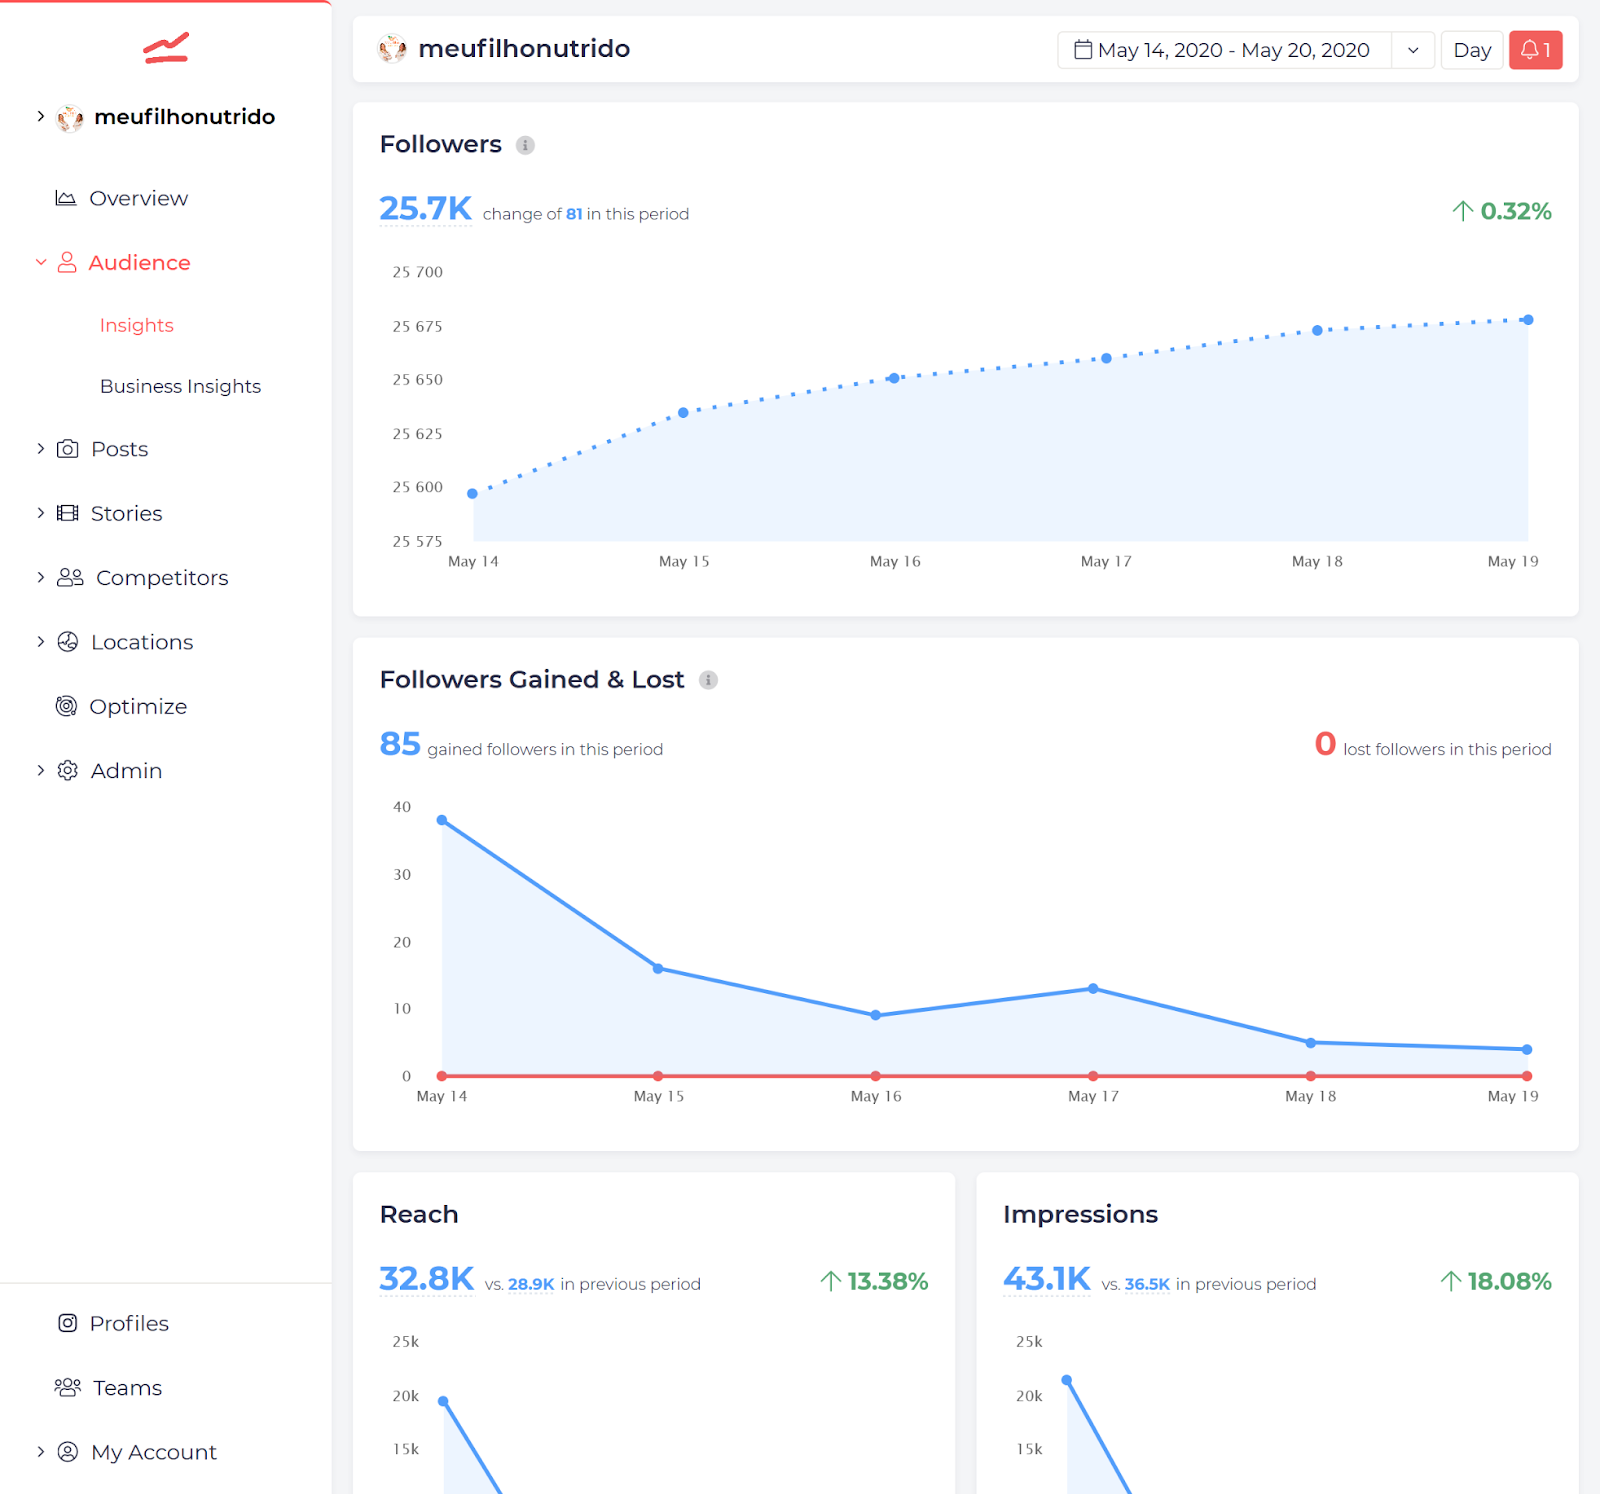Click the 0 lost followers number
The width and height of the screenshot is (1600, 1494).
coord(1325,744)
